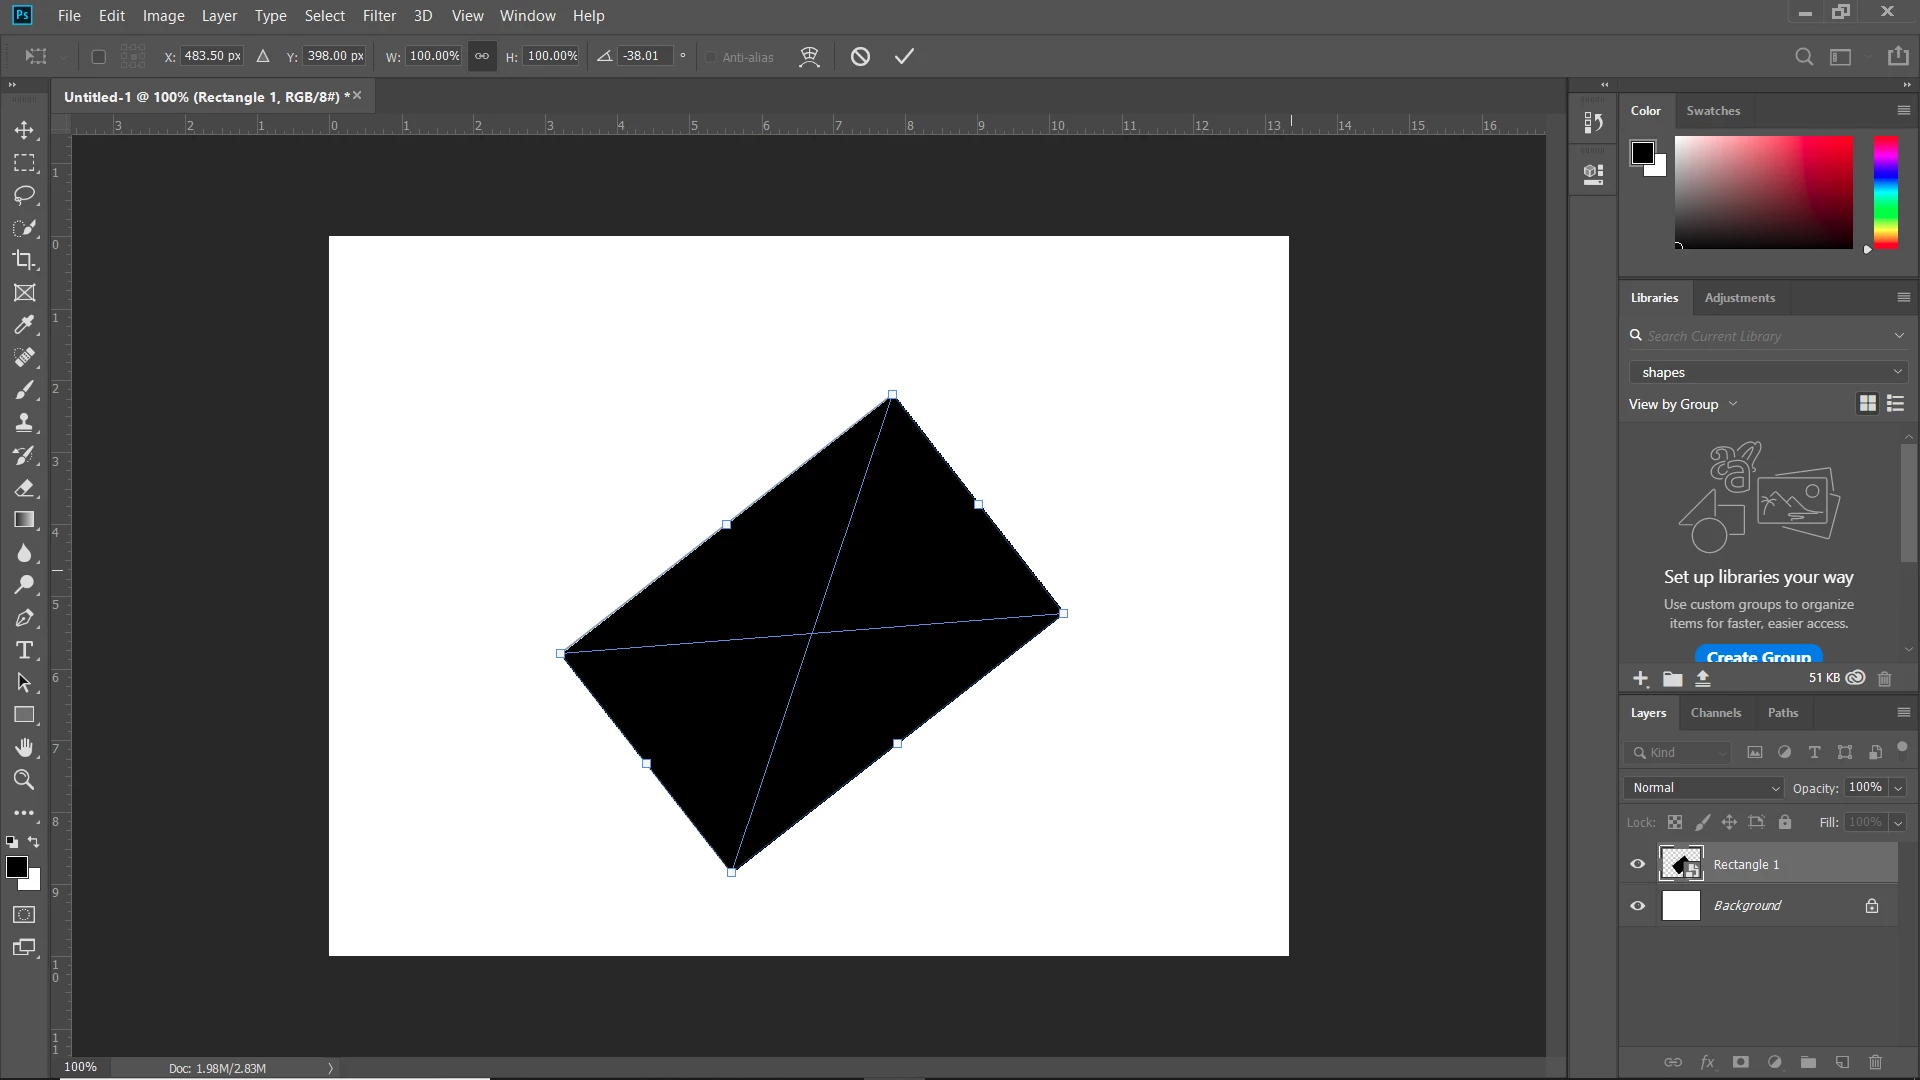Click the rotation angle input field
The image size is (1920, 1080).
(x=645, y=56)
